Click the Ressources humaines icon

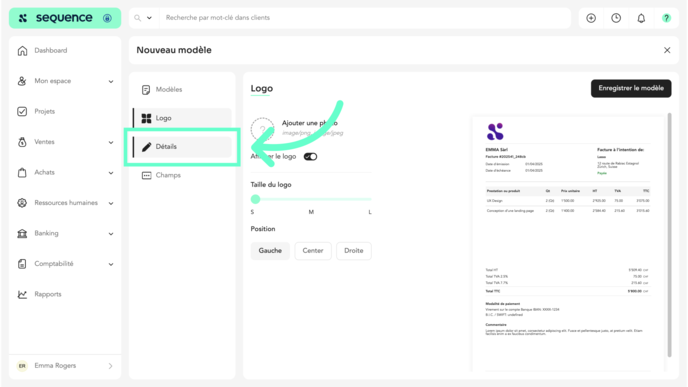pyautogui.click(x=22, y=203)
